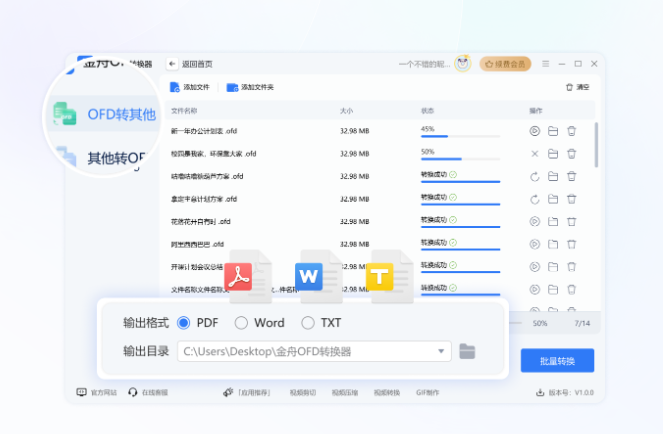The height and width of the screenshot is (434, 663).
Task: Open the 视频转换 recommended app link
Action: click(x=386, y=393)
